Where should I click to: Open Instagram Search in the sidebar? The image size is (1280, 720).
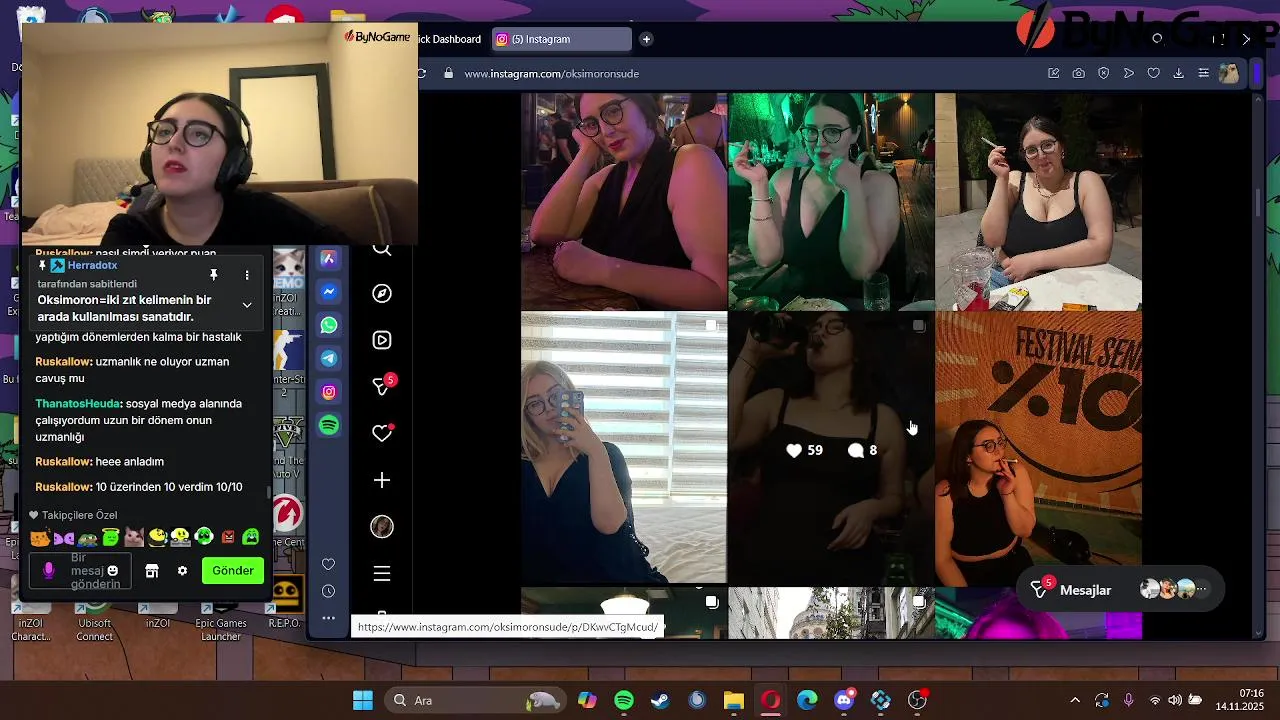382,250
